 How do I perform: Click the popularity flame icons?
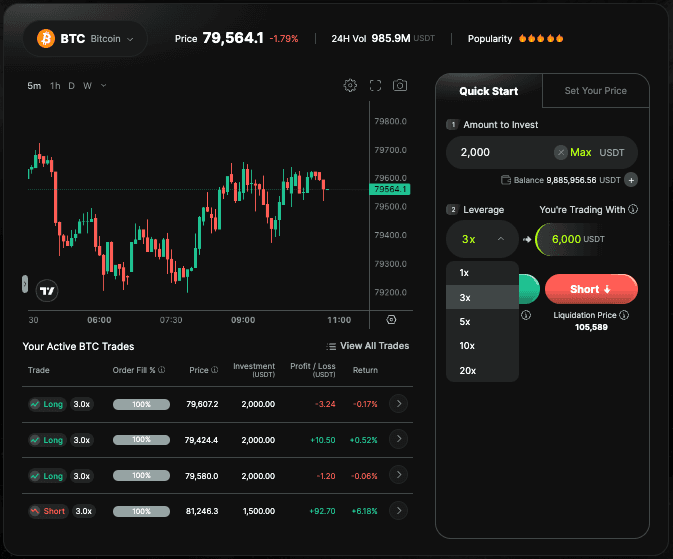(541, 39)
